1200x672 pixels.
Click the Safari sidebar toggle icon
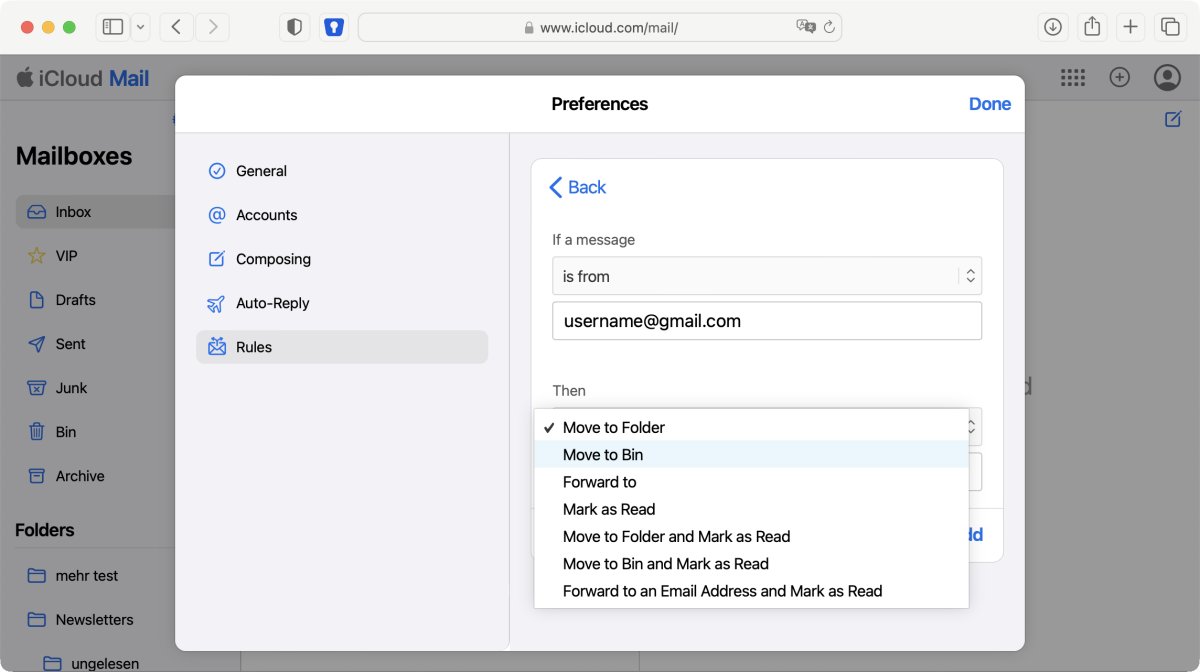click(x=113, y=27)
